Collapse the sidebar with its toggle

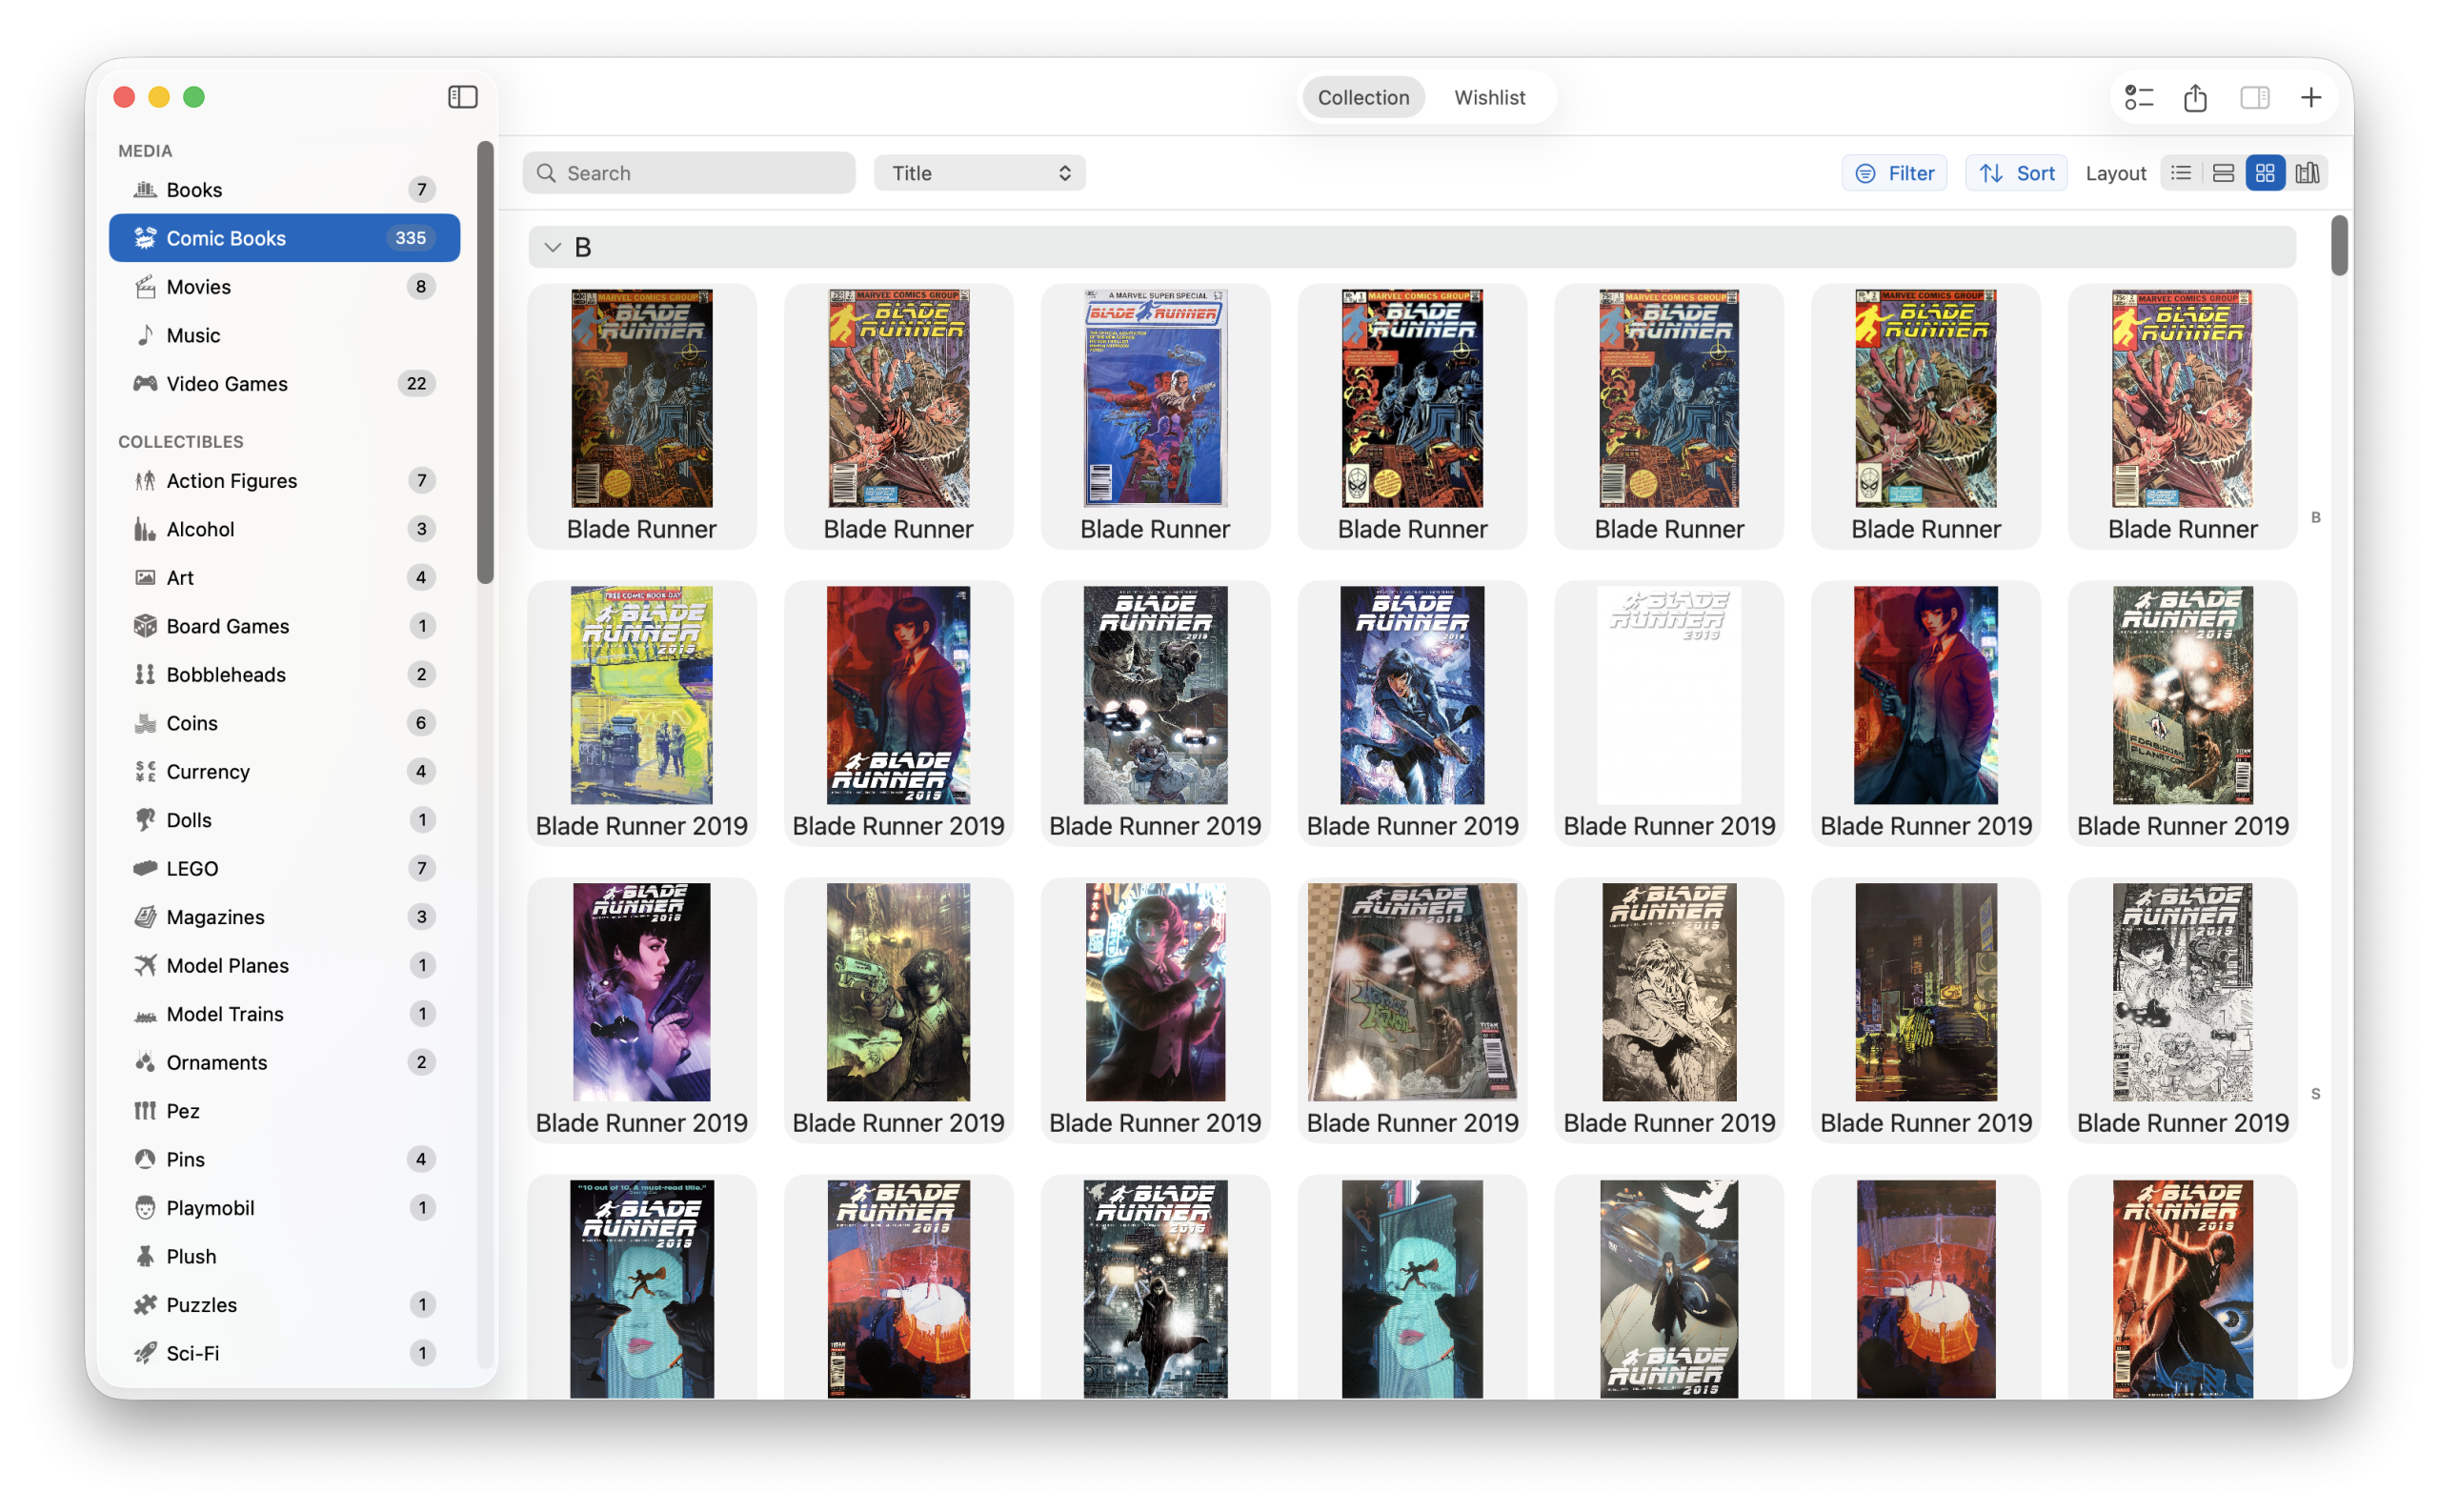(x=462, y=97)
